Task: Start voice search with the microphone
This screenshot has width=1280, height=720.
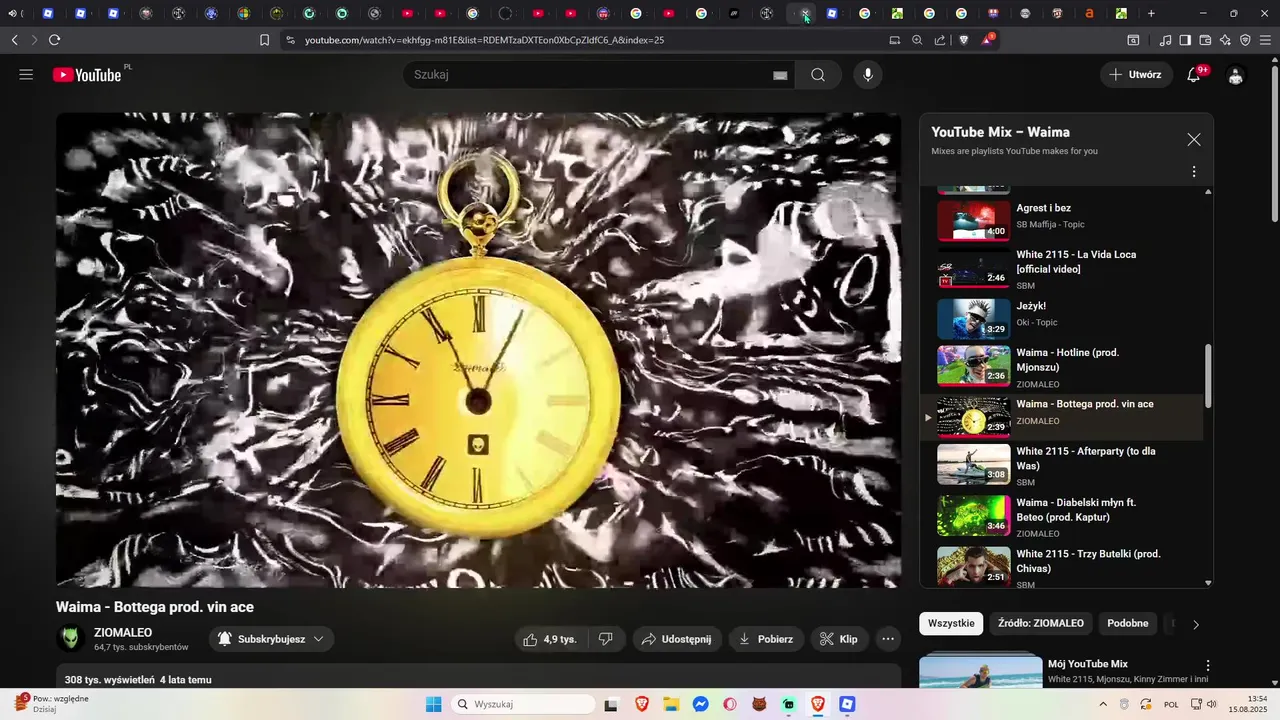Action: 868,75
